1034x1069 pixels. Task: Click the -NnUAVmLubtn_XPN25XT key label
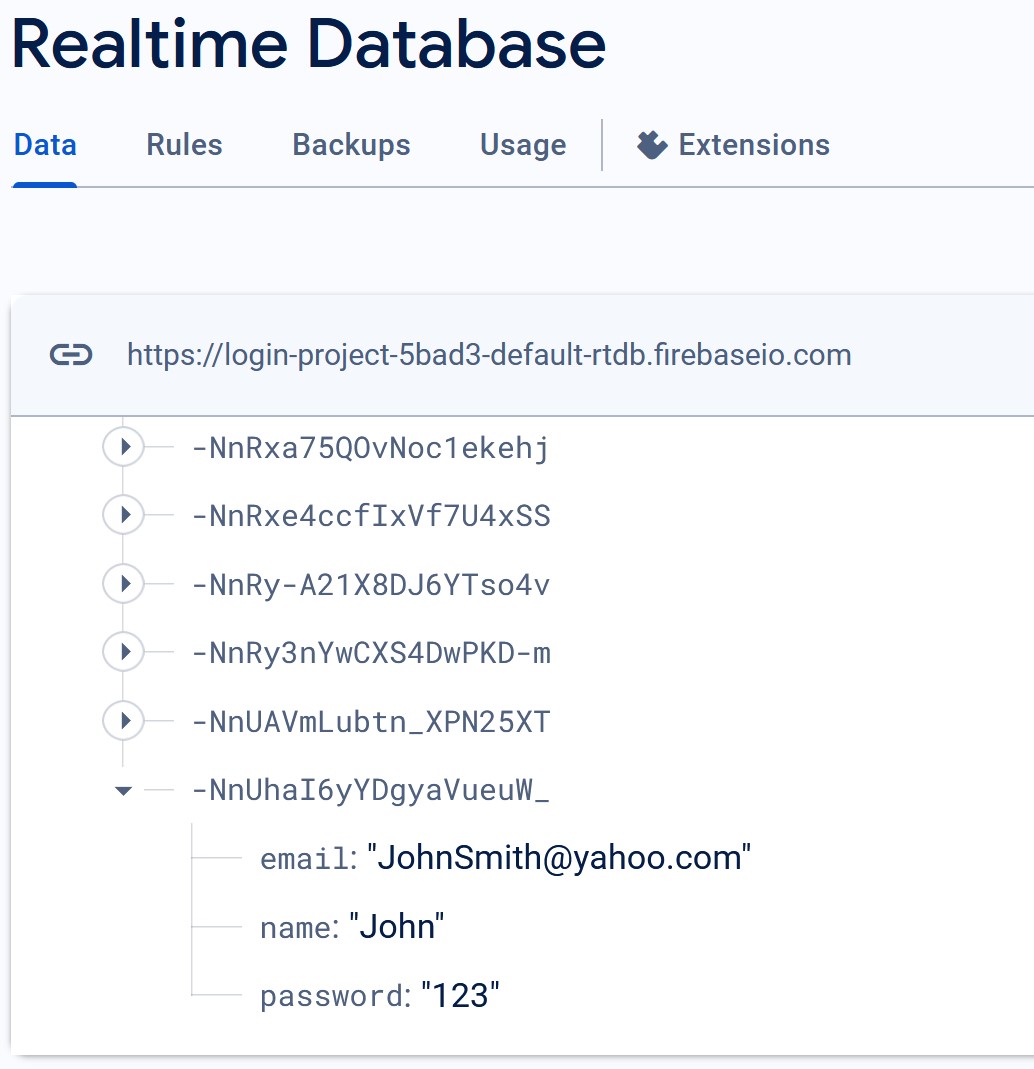tap(370, 722)
